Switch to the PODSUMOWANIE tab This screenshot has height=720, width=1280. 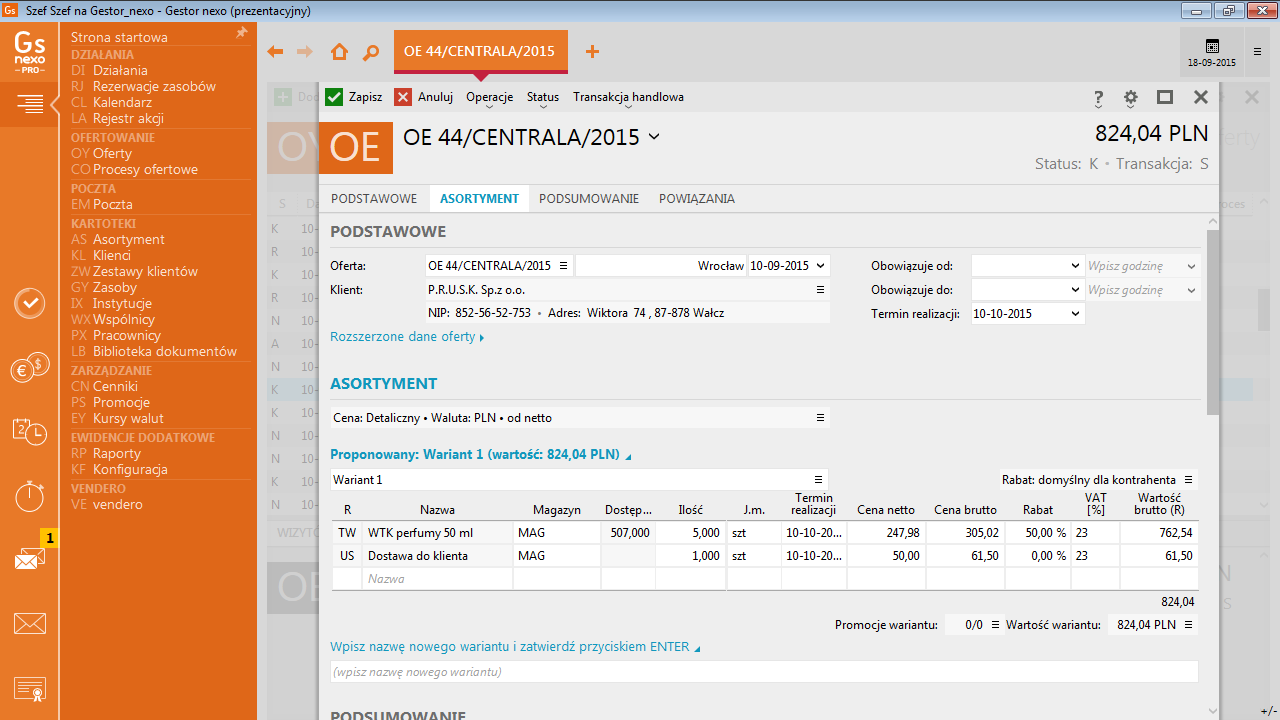point(588,198)
